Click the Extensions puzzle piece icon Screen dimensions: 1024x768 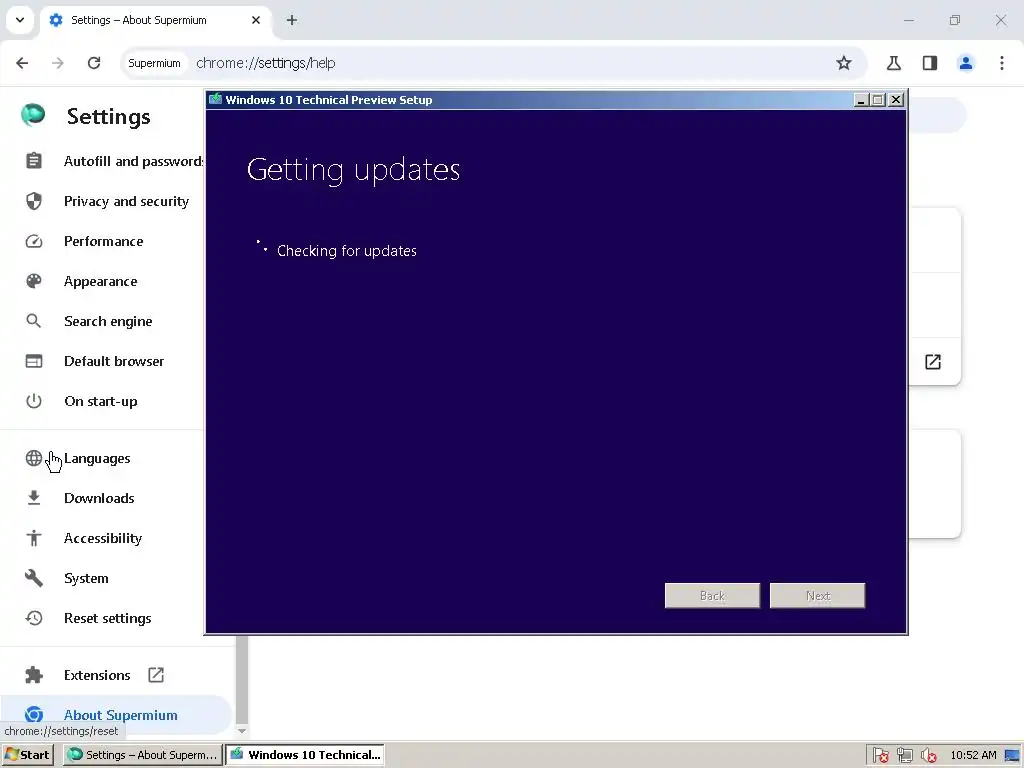pos(34,675)
